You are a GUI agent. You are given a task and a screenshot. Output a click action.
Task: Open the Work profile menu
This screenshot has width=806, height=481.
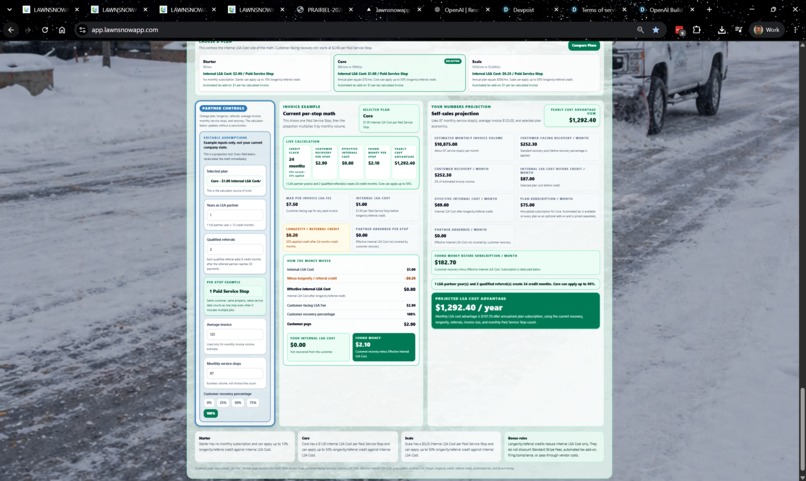point(766,30)
